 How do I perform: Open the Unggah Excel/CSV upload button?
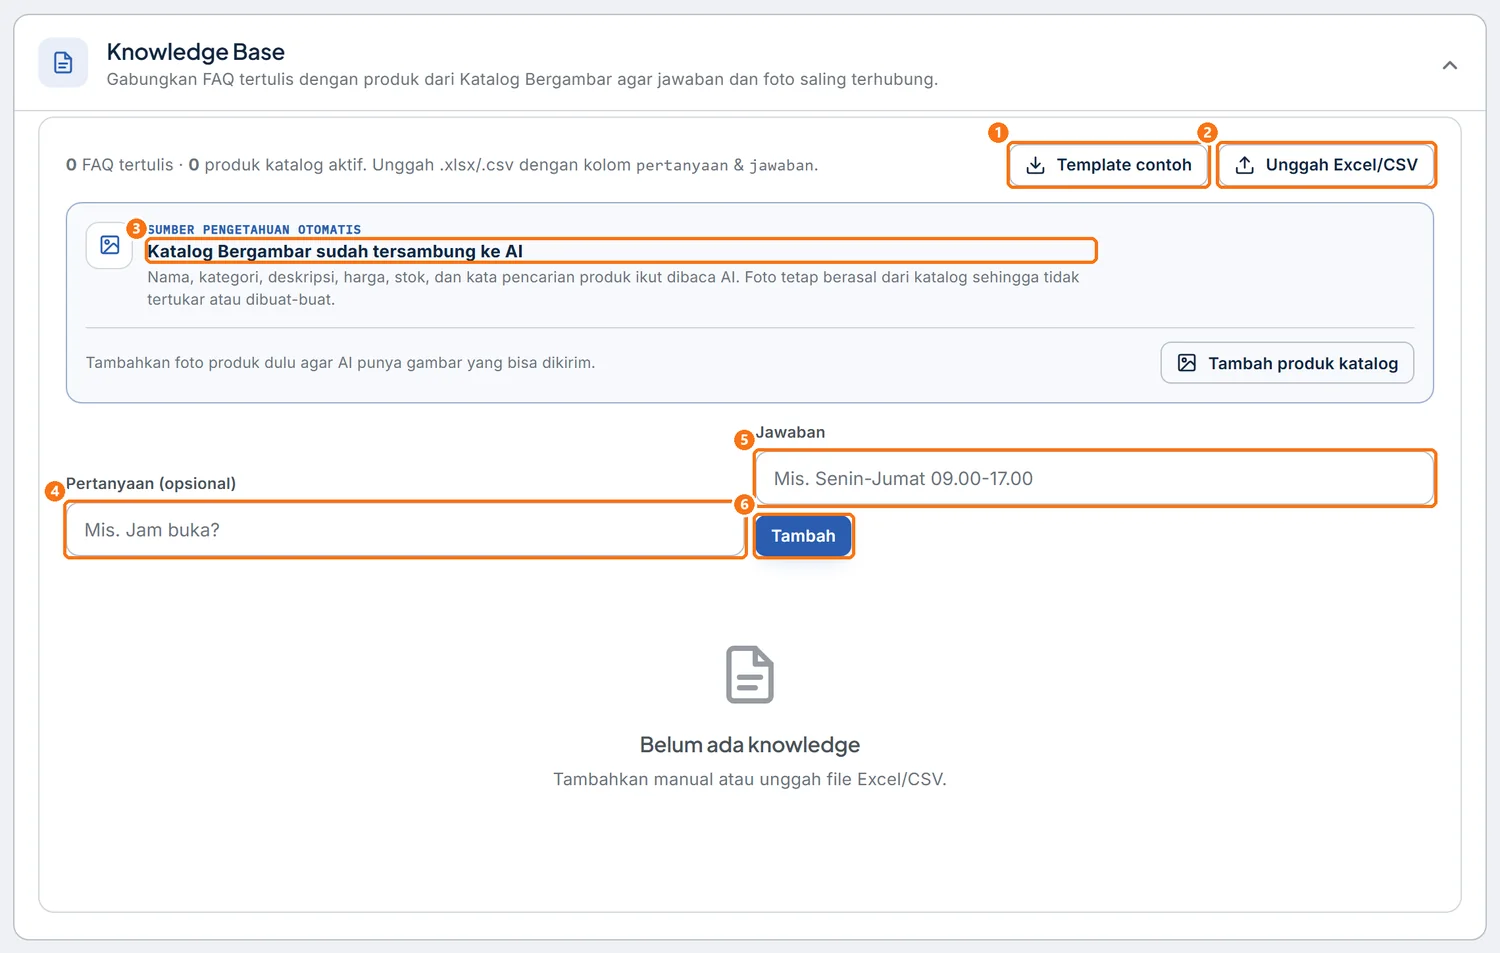point(1326,165)
